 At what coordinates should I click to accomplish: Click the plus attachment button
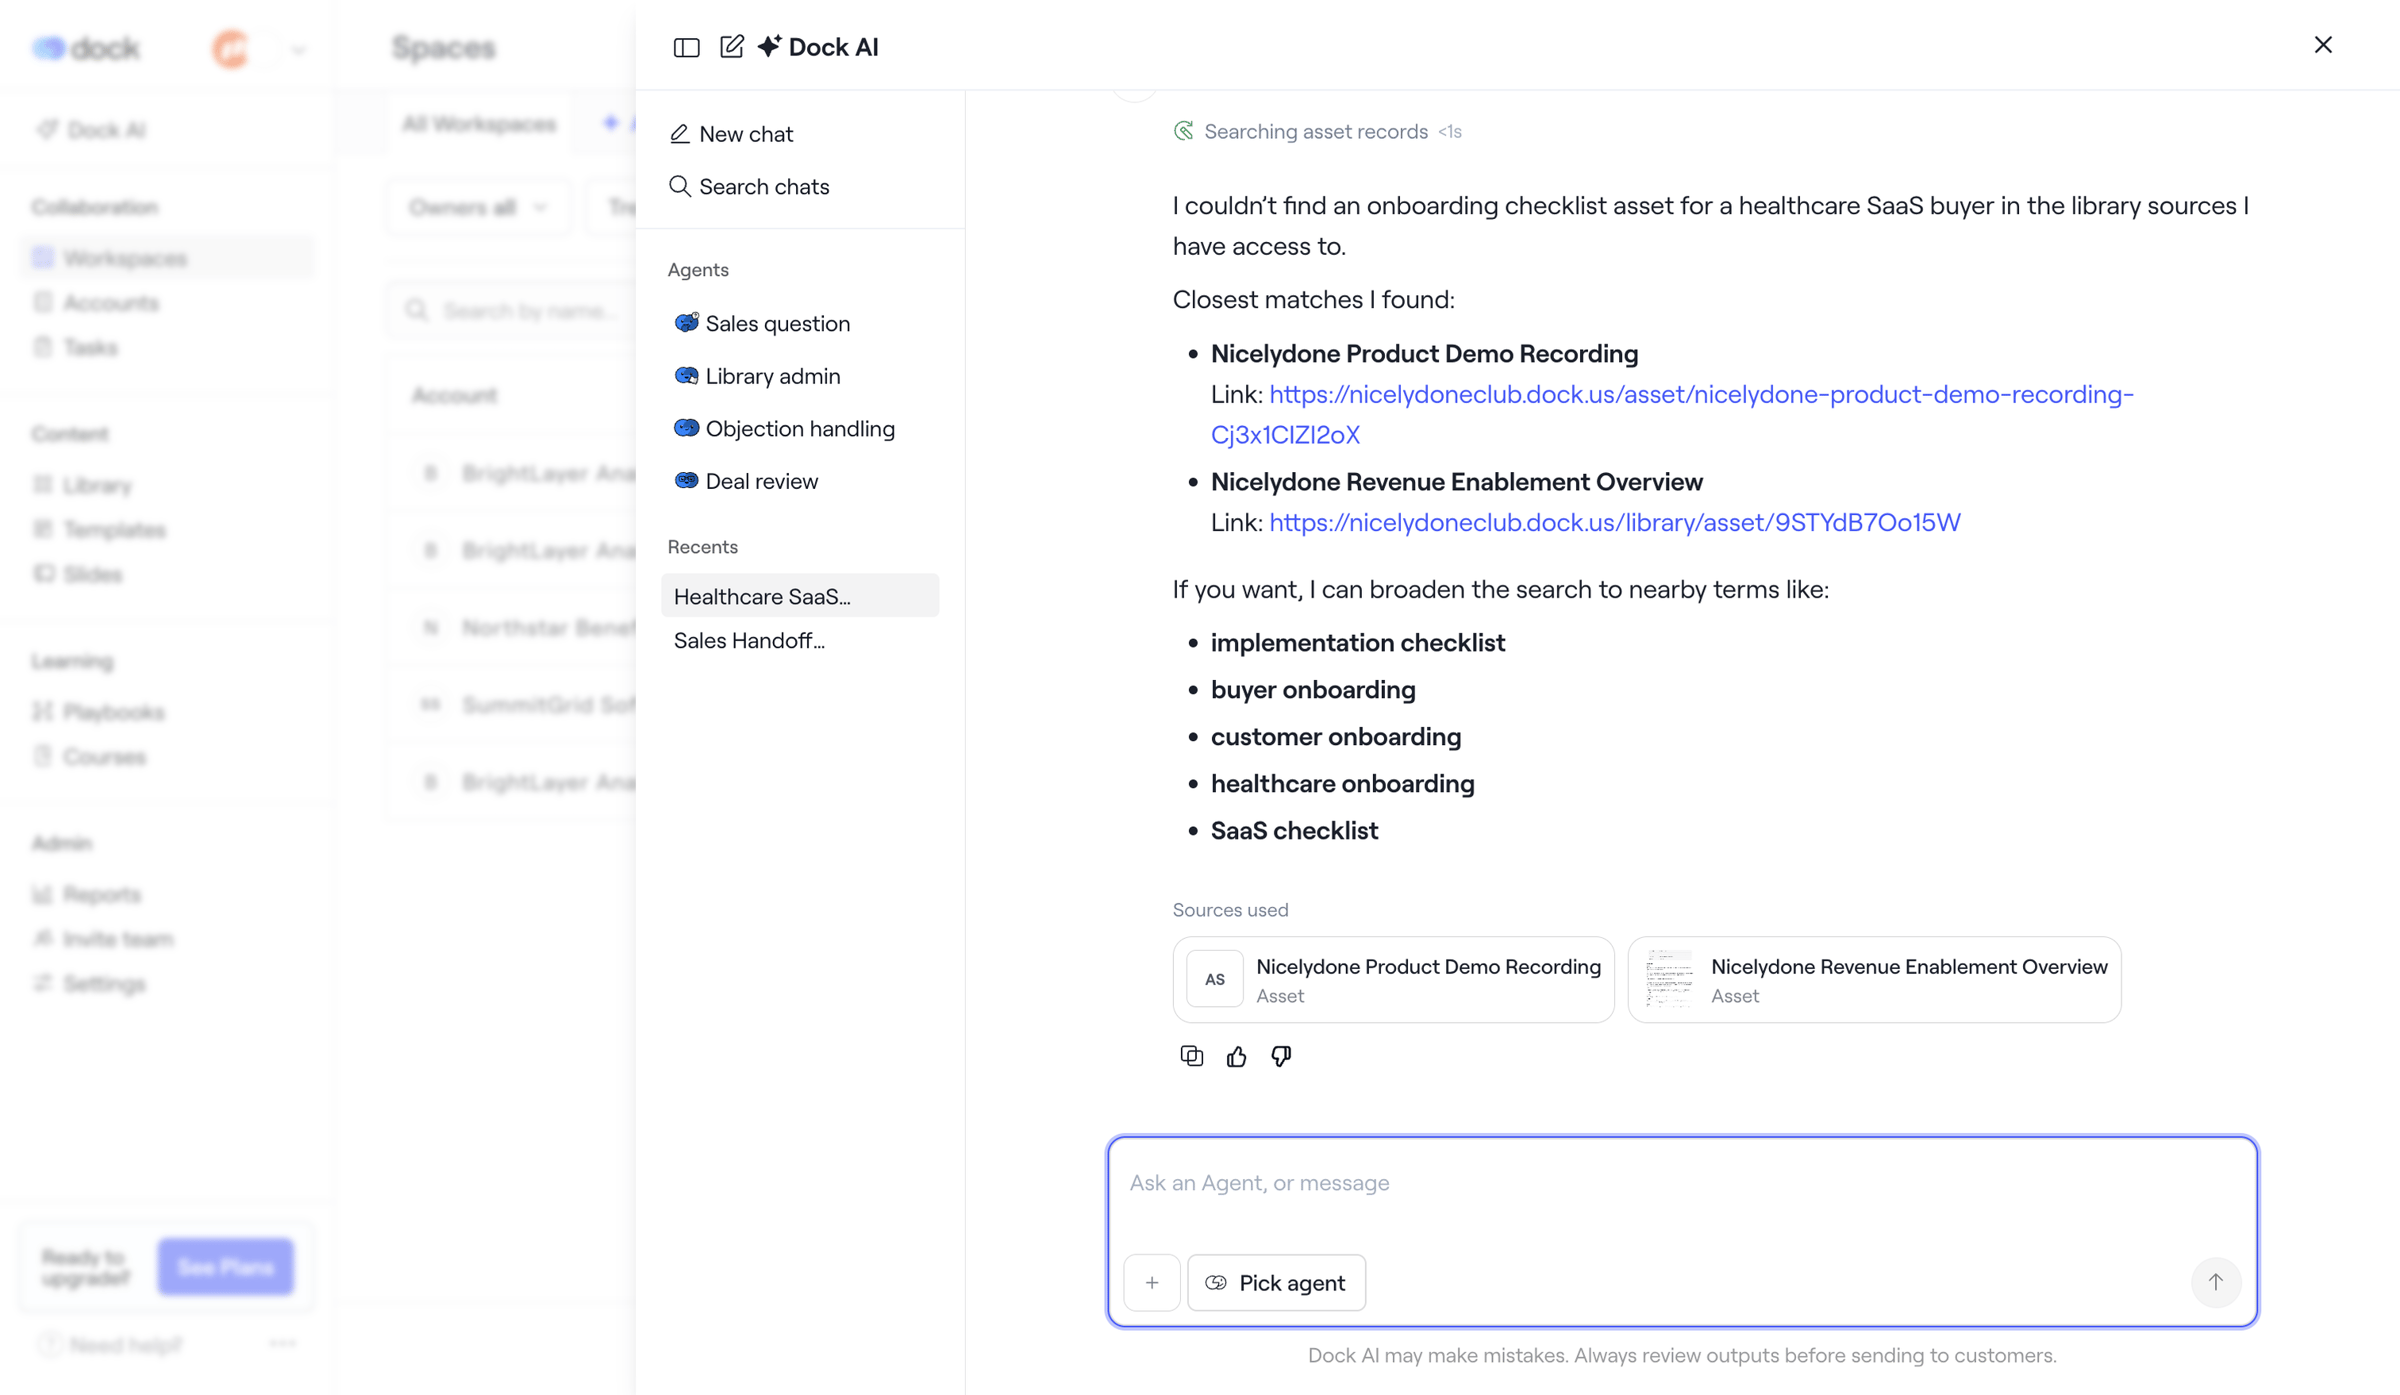pos(1152,1283)
